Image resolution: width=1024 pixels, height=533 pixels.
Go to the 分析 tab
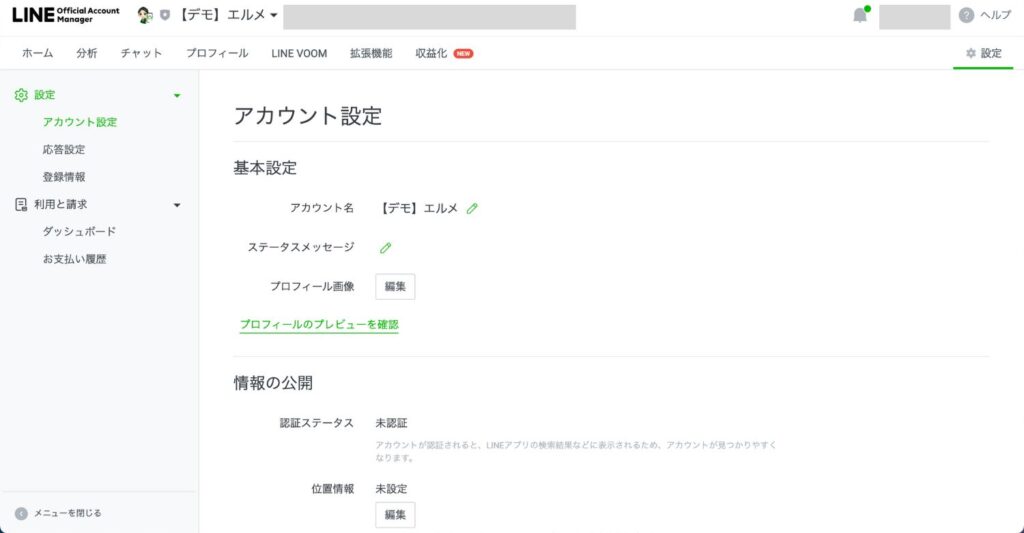(87, 53)
